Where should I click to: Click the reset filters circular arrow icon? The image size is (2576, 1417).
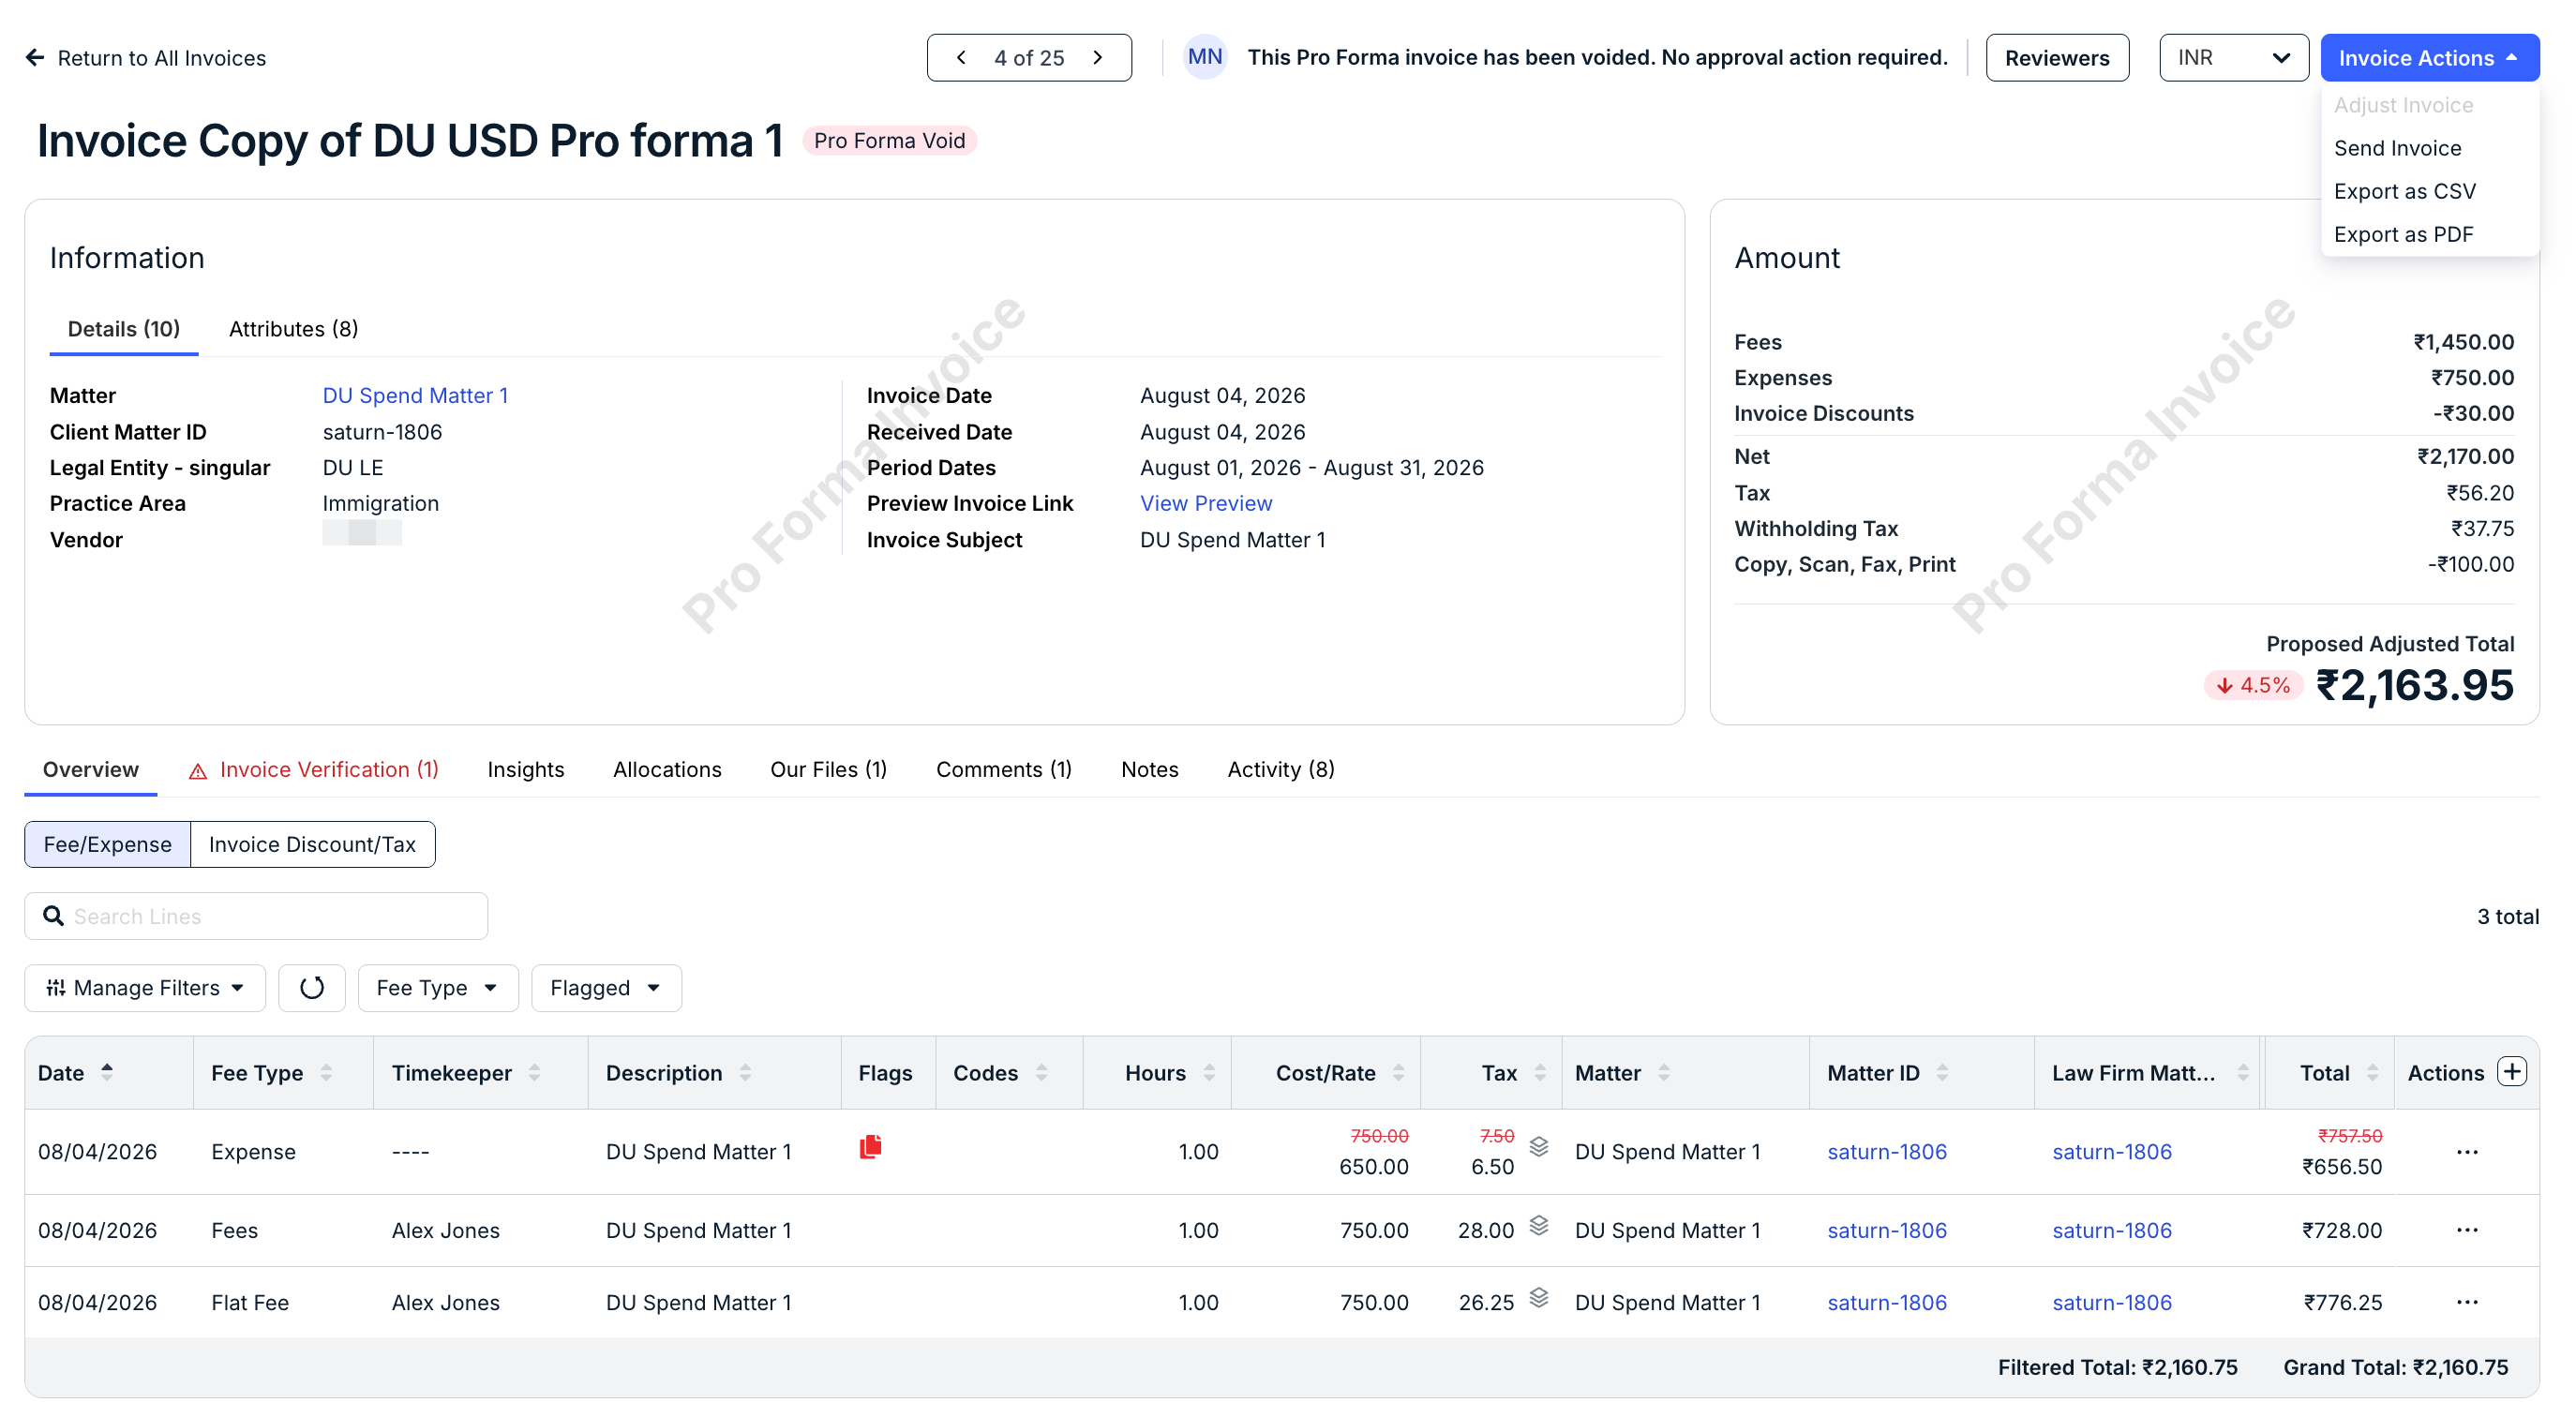(312, 988)
